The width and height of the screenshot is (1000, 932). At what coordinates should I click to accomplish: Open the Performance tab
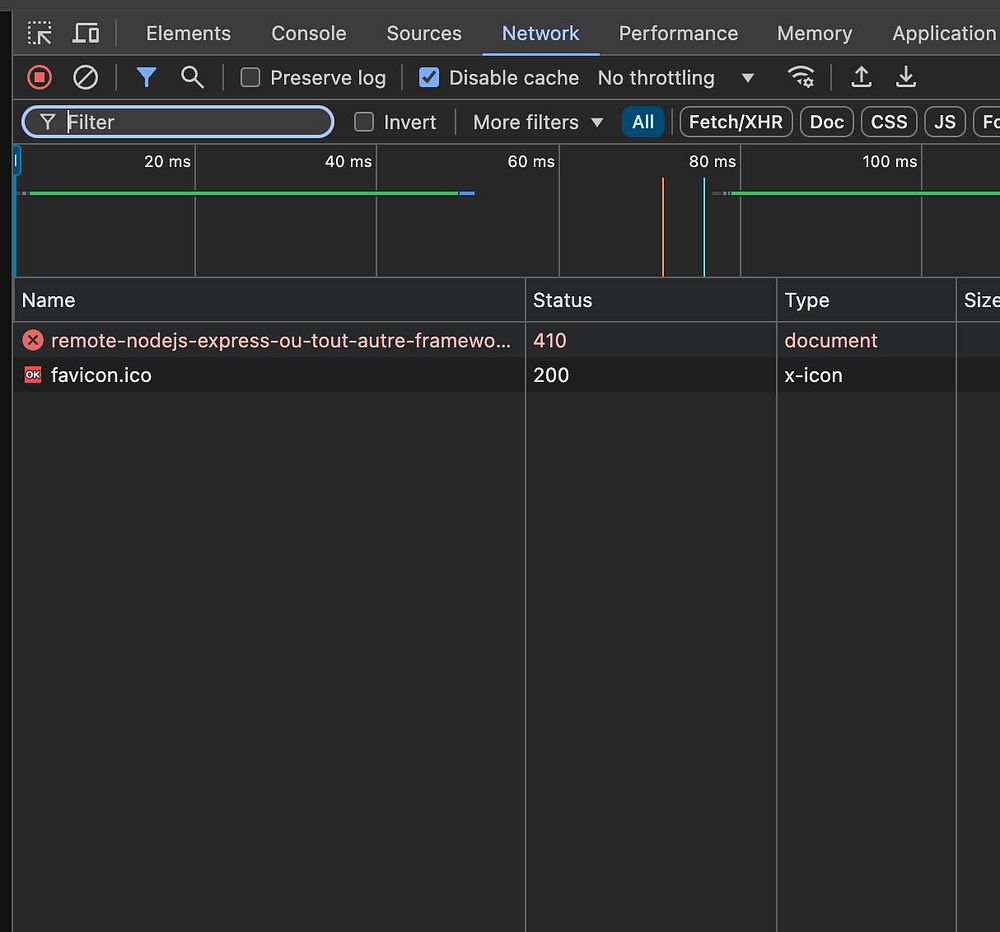click(678, 33)
